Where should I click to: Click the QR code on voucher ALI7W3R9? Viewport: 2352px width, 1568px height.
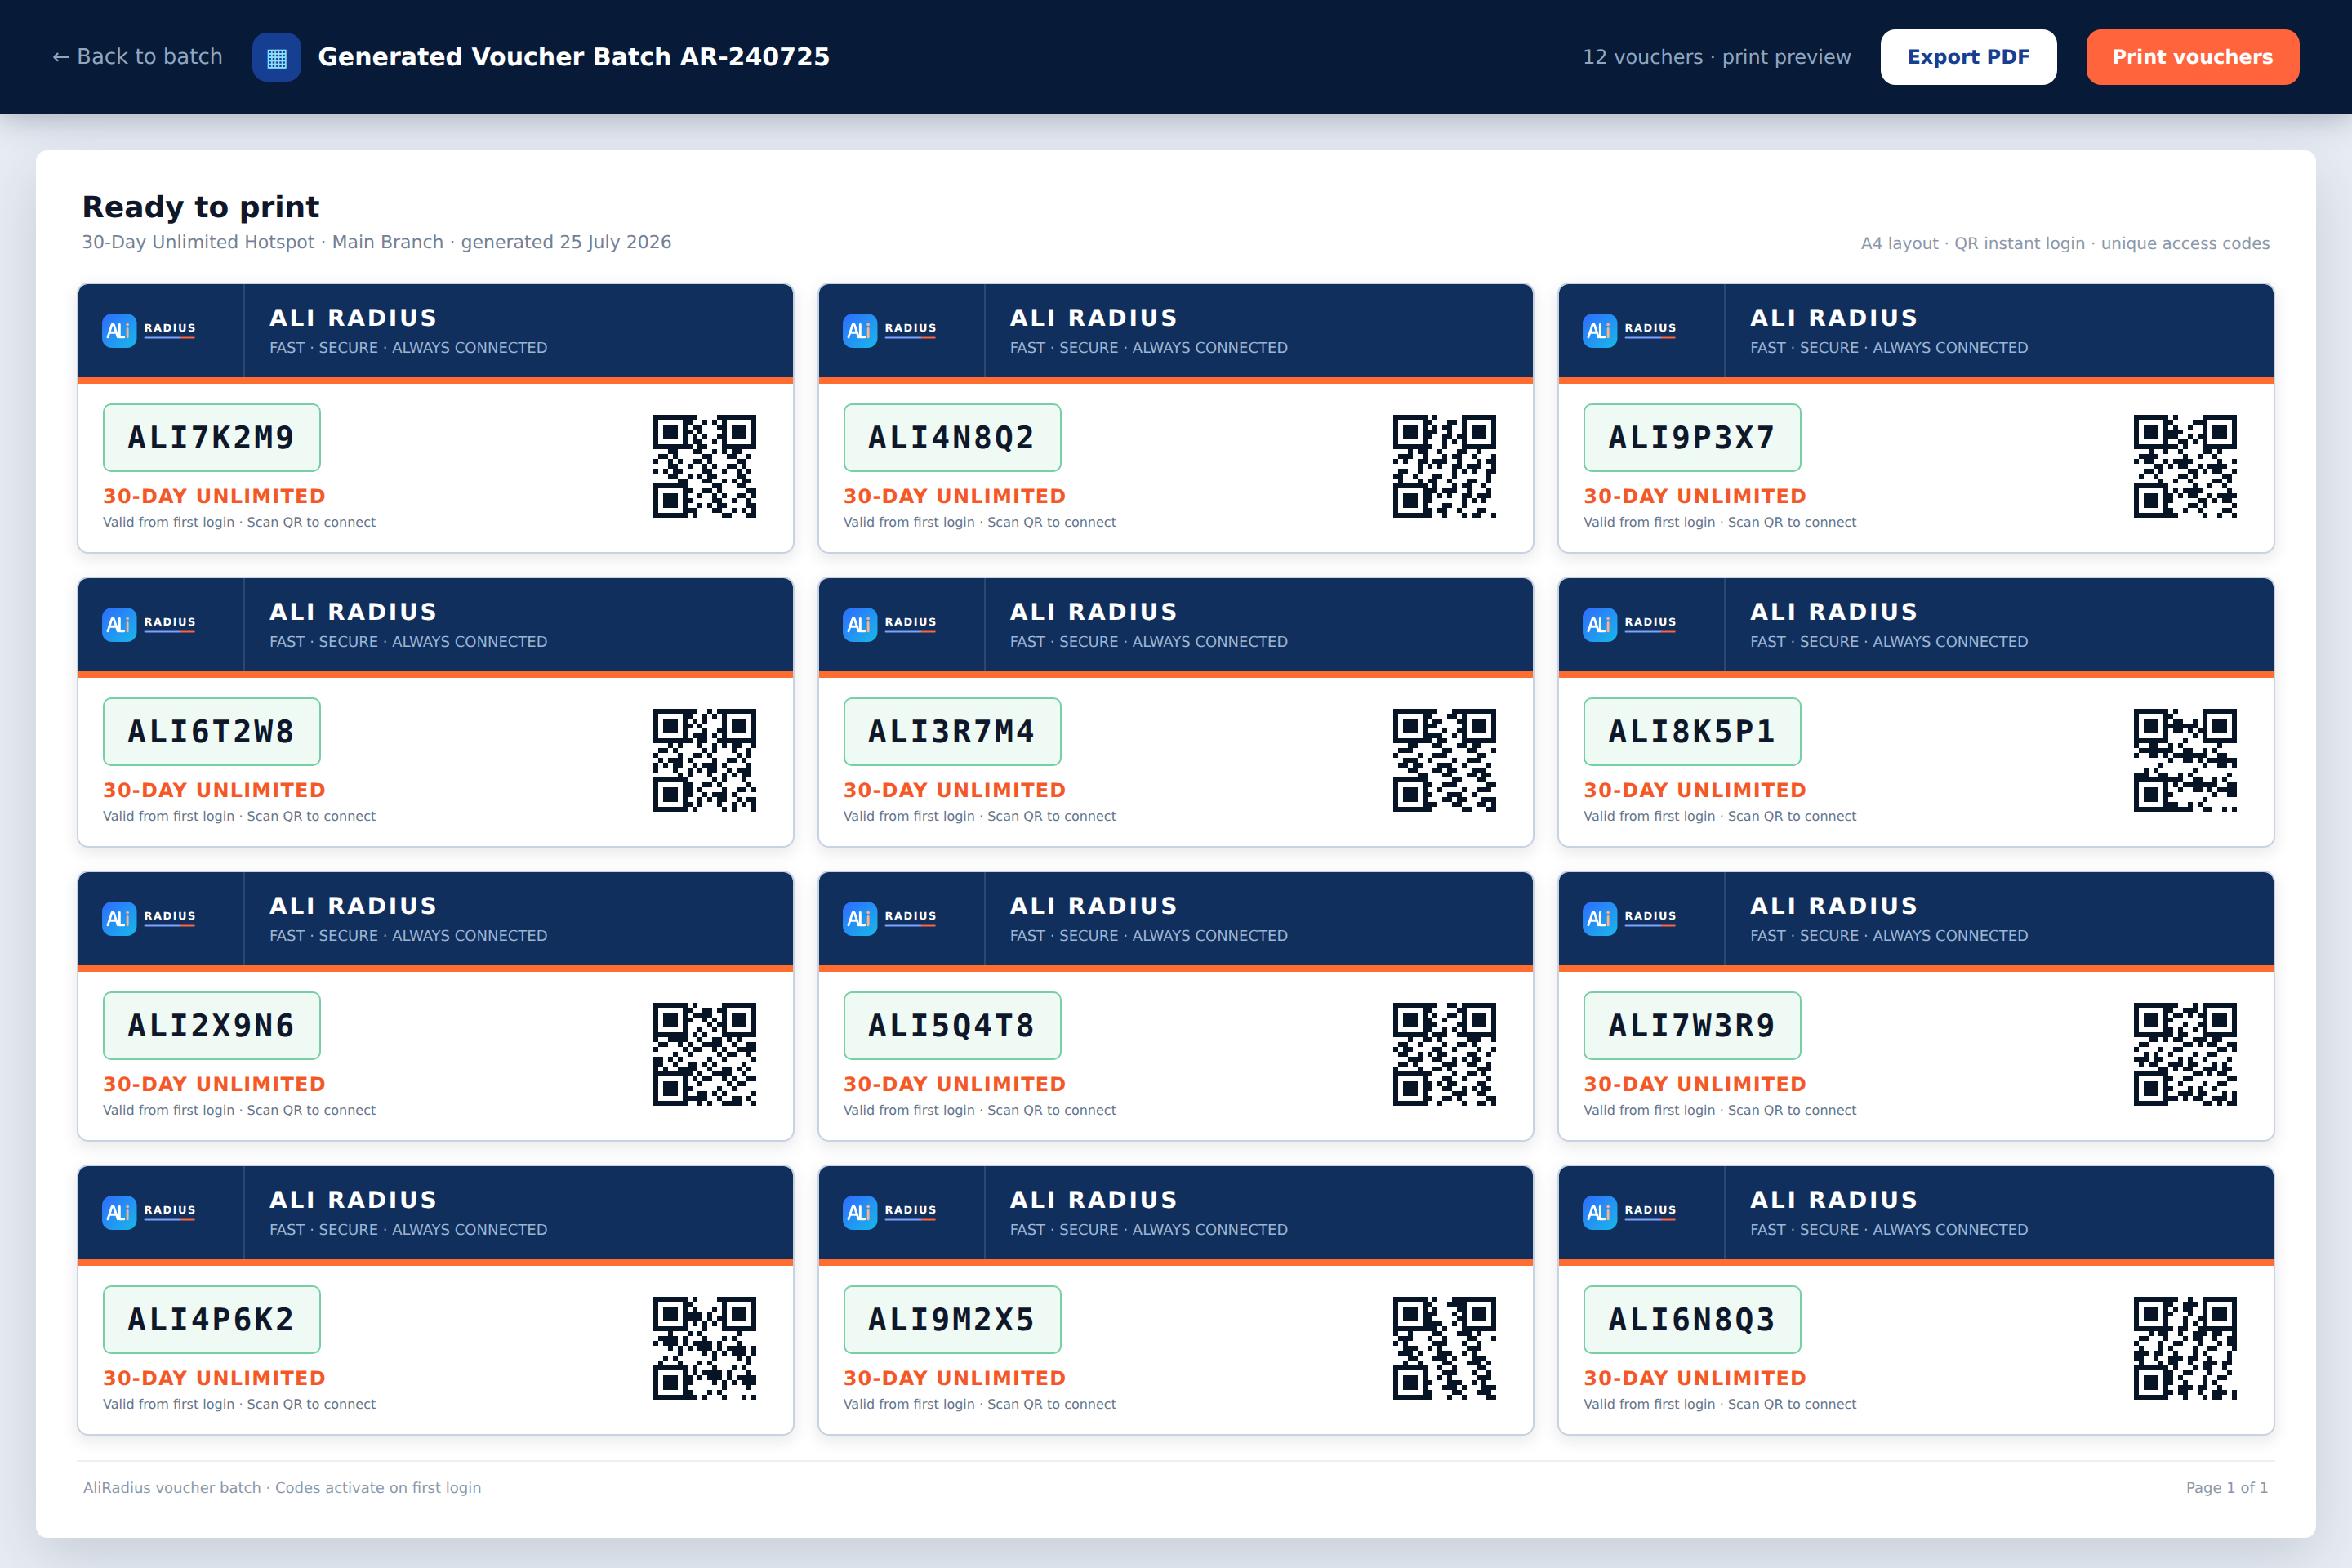(x=2185, y=1054)
